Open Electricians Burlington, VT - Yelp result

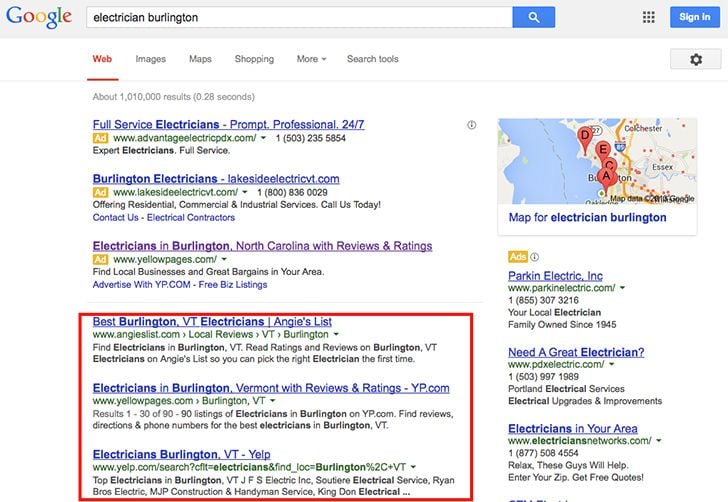tap(182, 454)
